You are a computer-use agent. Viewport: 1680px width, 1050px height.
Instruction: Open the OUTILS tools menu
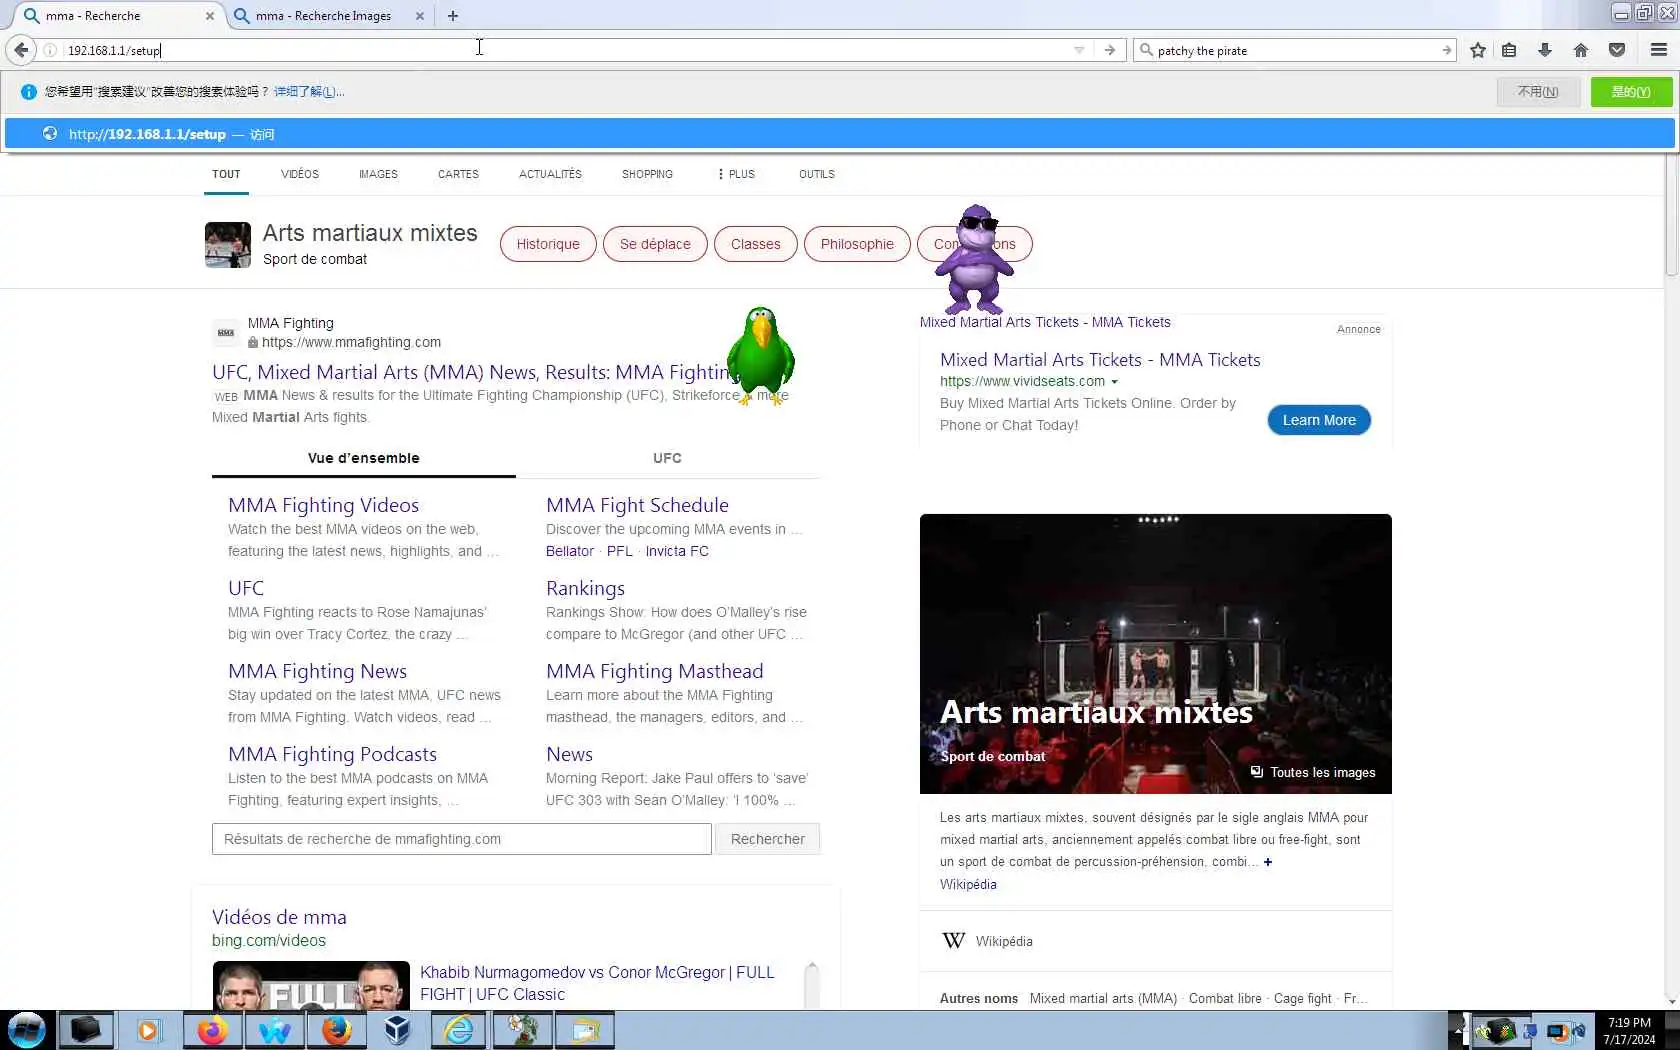817,174
